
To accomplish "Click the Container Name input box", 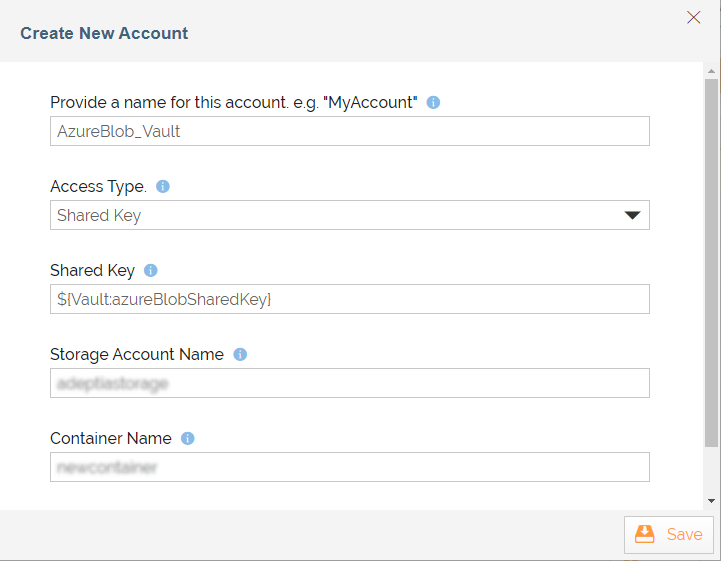I will (x=349, y=467).
